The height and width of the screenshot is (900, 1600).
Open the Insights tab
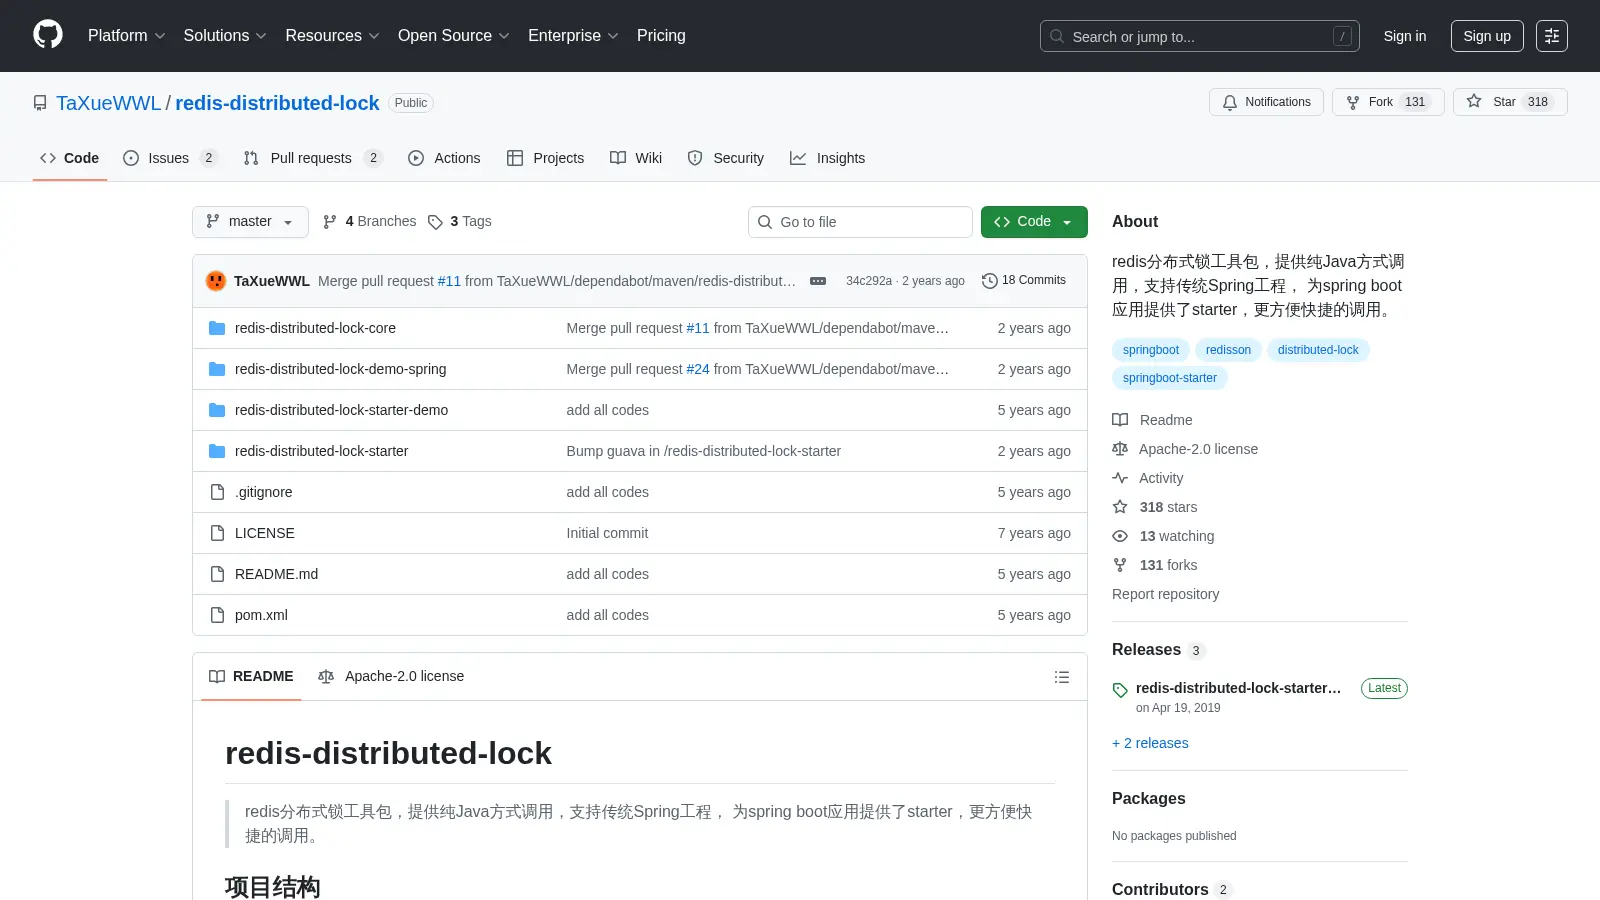pos(828,158)
